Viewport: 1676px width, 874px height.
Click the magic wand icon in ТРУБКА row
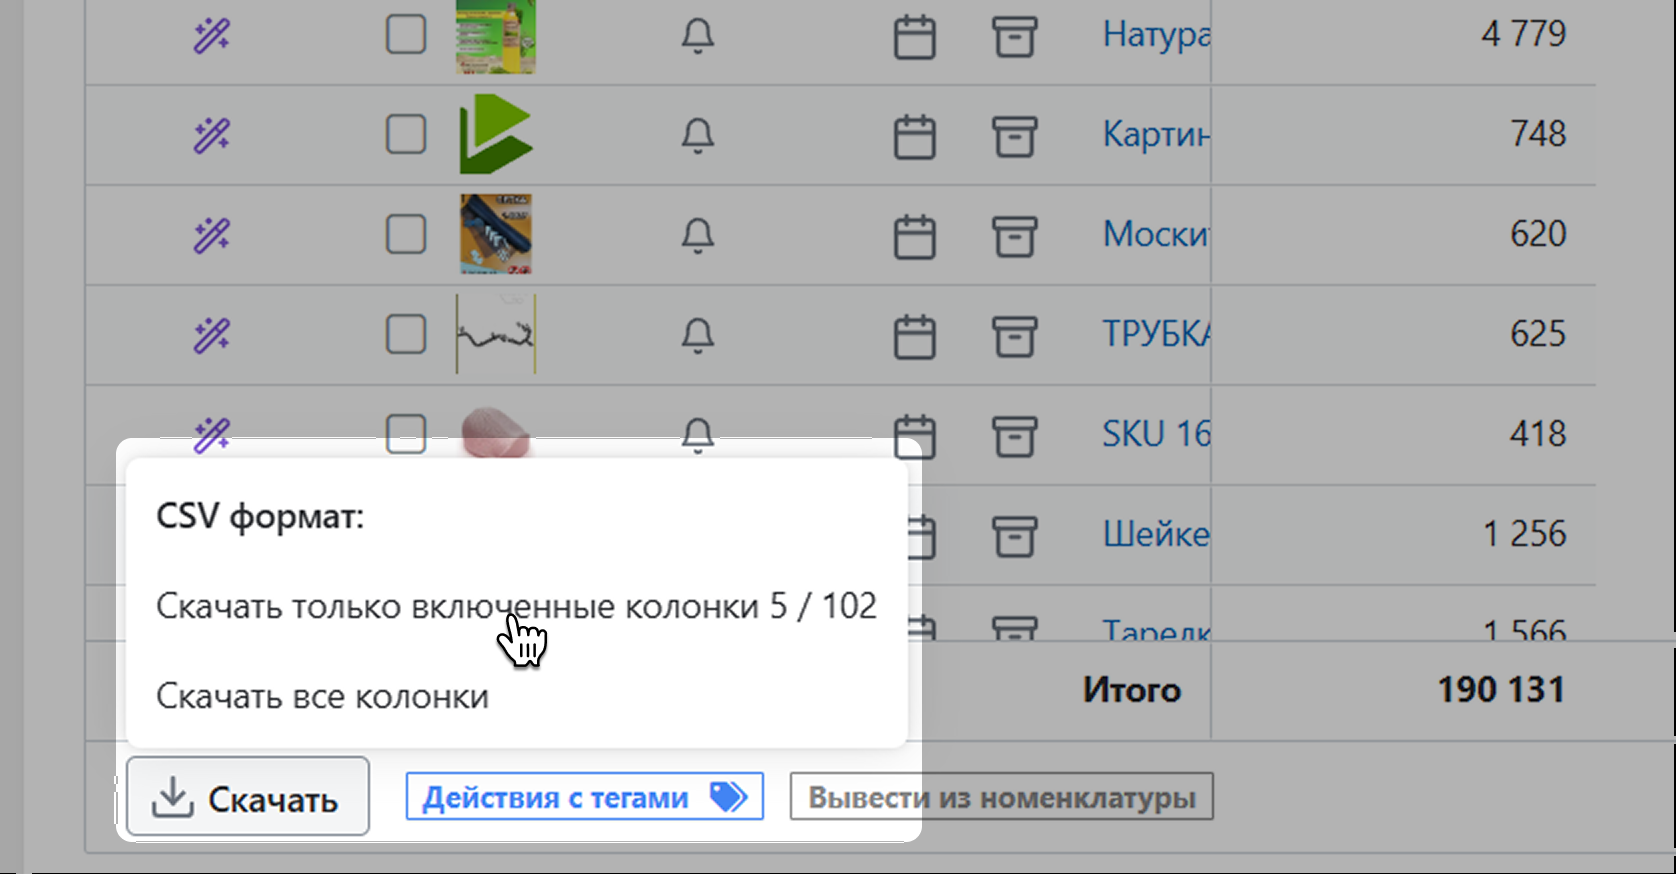(x=212, y=335)
